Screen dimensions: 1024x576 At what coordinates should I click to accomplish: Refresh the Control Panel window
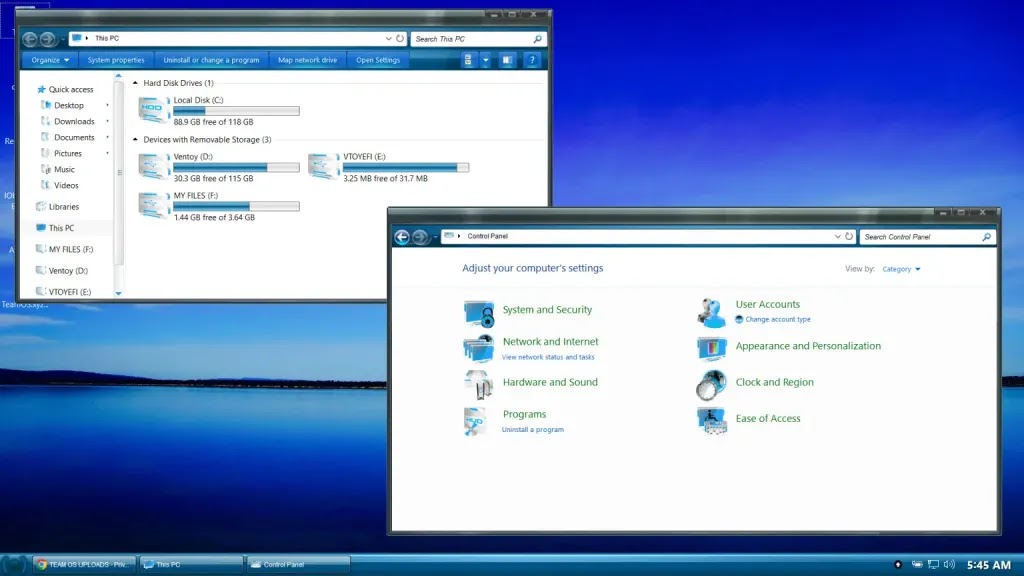(x=848, y=236)
